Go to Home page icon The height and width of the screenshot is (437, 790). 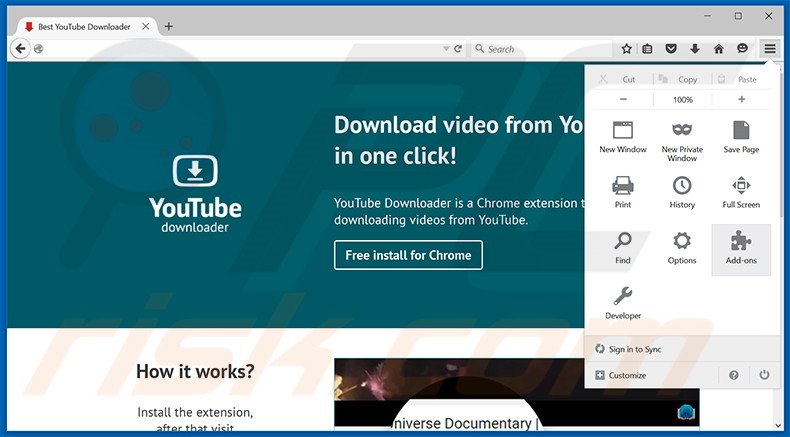[x=718, y=49]
